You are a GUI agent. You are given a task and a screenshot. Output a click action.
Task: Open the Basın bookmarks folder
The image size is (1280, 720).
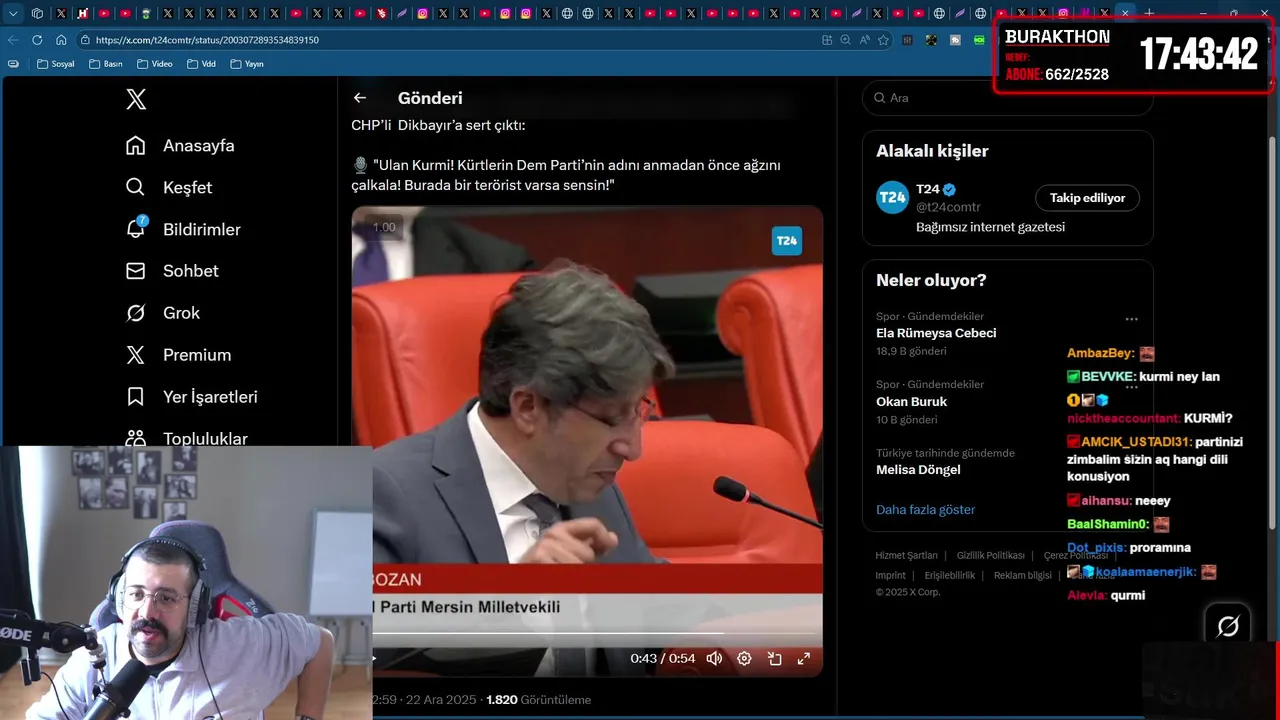pos(106,64)
